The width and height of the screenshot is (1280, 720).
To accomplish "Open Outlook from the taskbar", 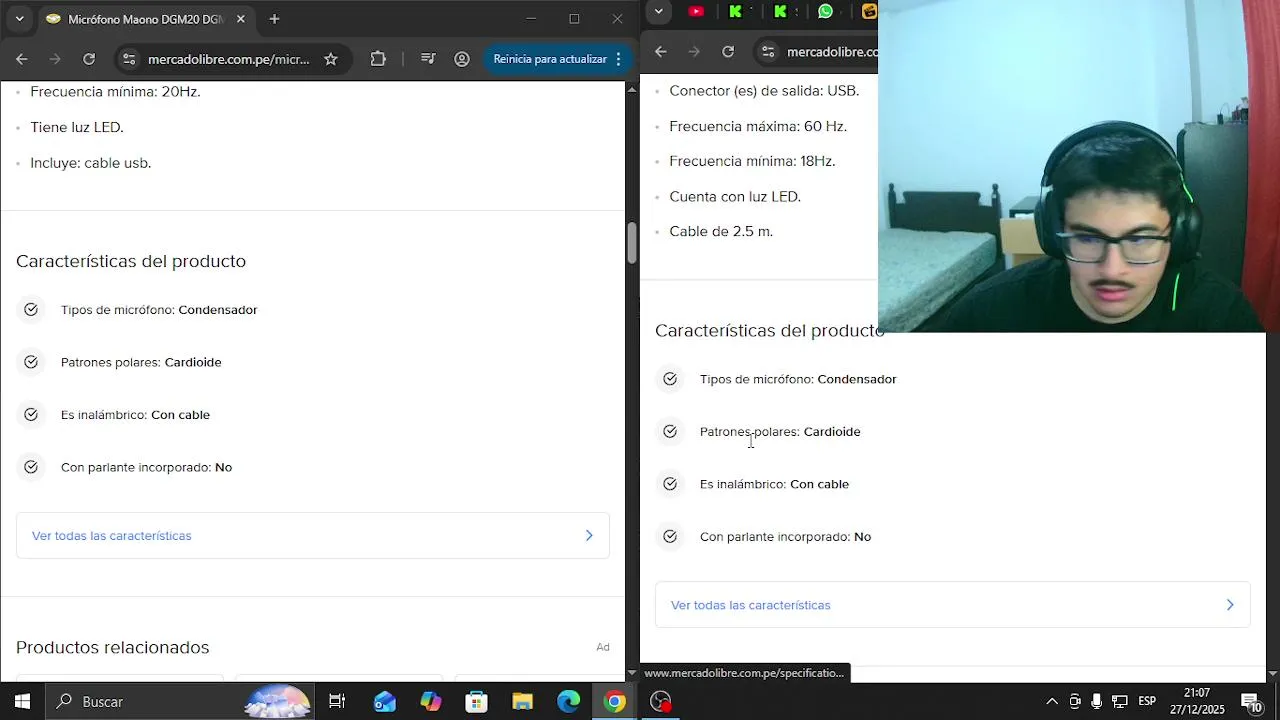I will point(385,702).
